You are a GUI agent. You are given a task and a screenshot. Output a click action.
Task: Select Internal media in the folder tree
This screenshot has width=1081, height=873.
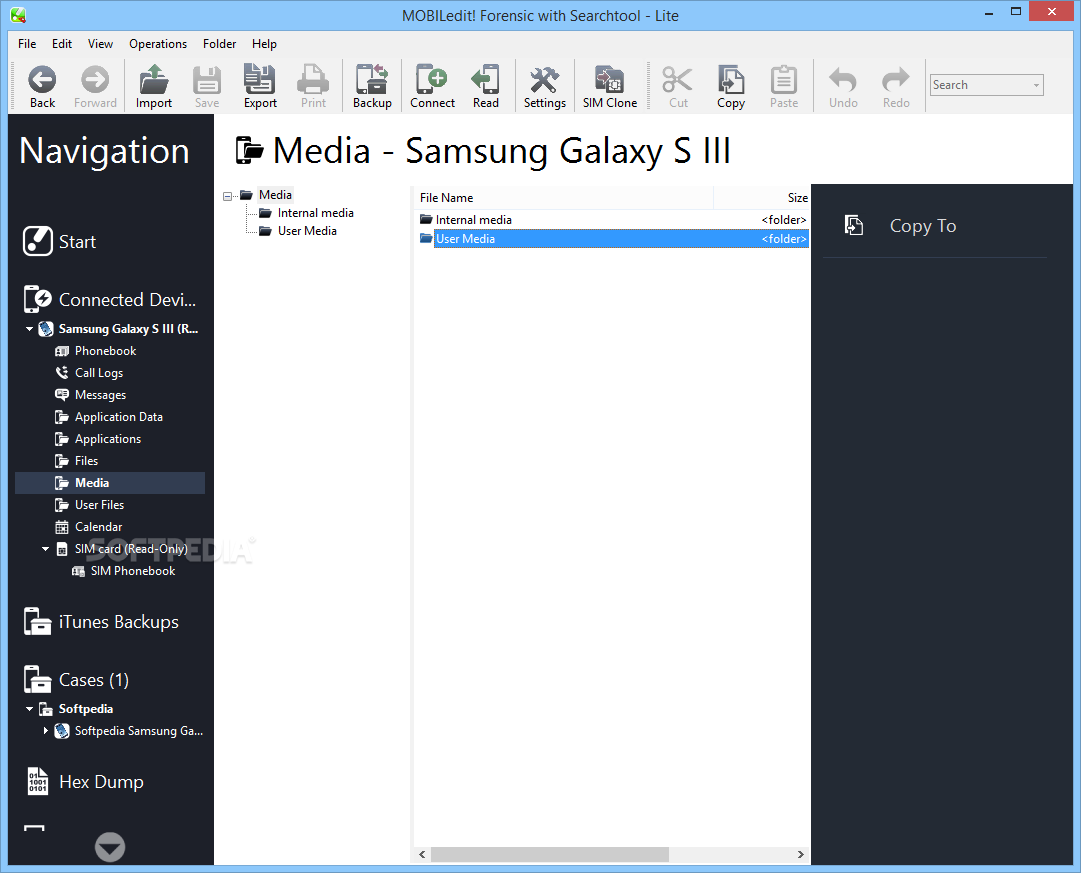coord(315,213)
